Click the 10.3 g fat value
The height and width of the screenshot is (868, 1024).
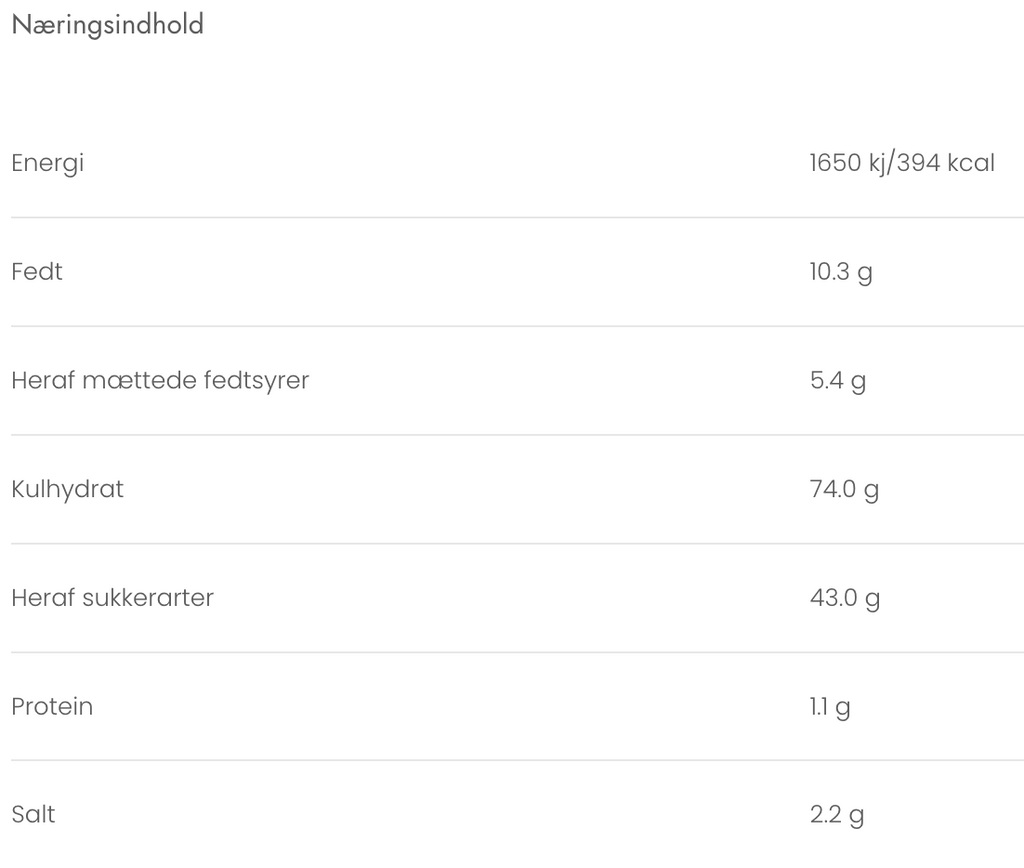coord(841,272)
